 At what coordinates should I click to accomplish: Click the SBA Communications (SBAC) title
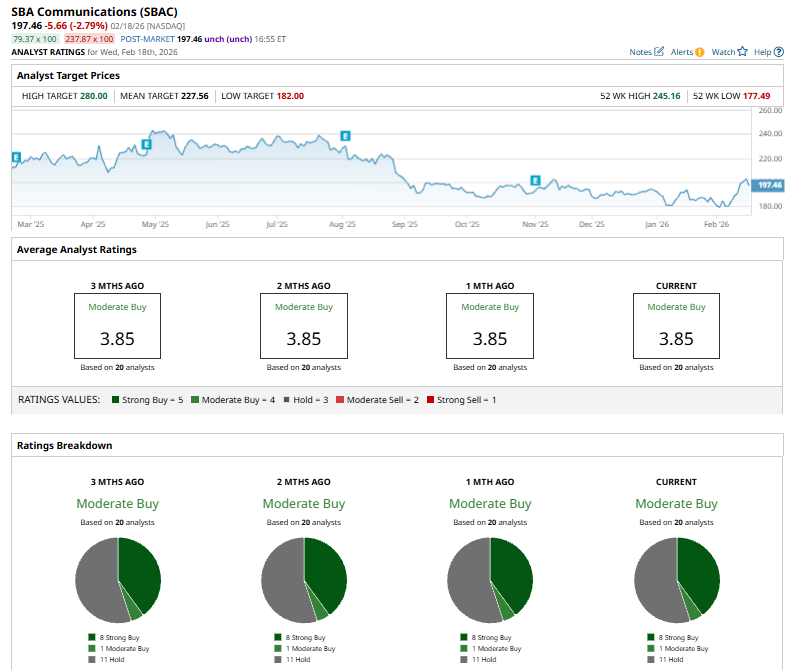[x=96, y=12]
